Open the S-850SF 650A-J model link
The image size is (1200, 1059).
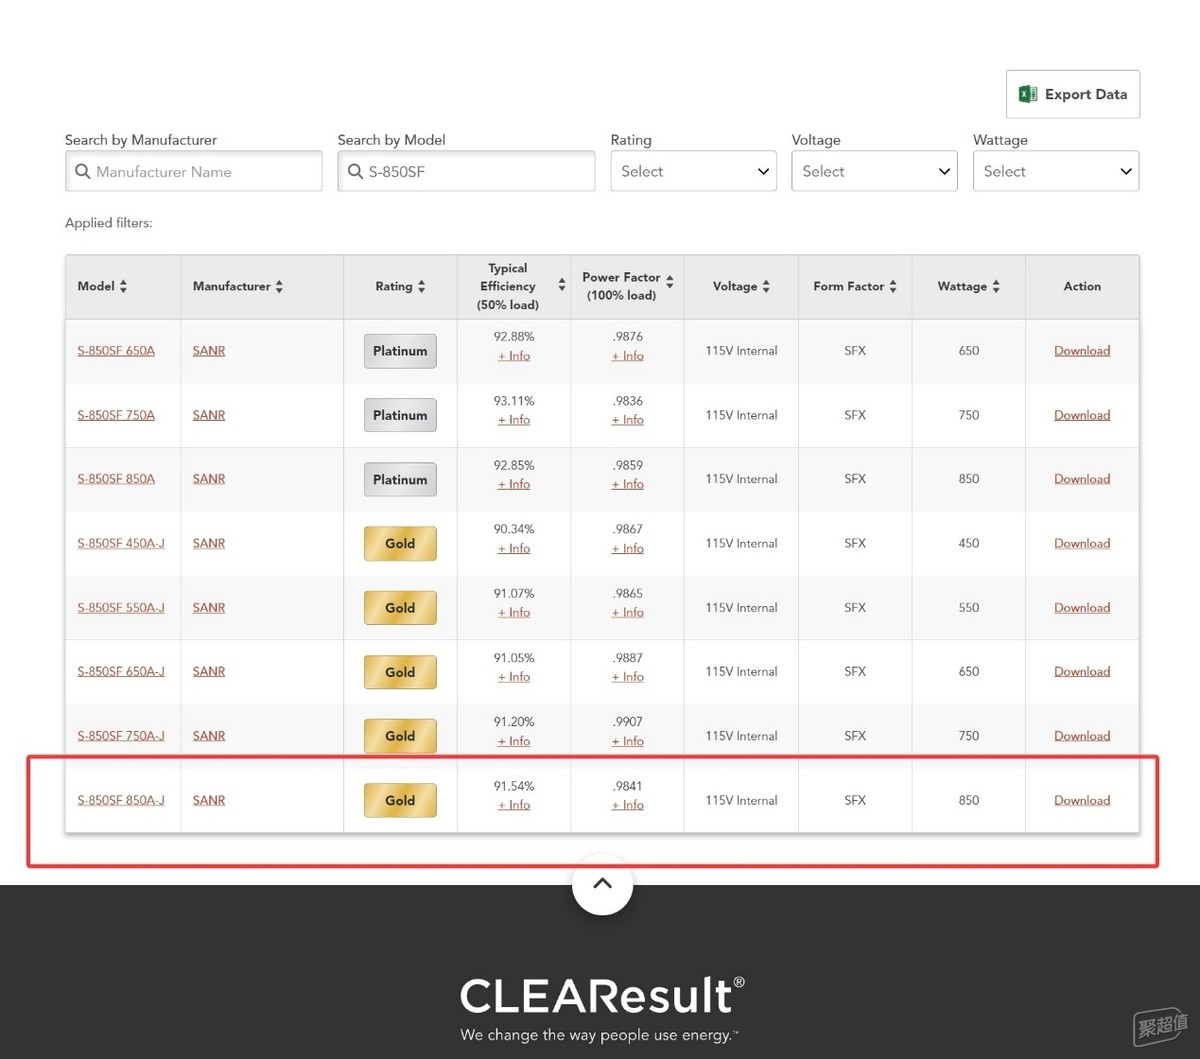(121, 671)
